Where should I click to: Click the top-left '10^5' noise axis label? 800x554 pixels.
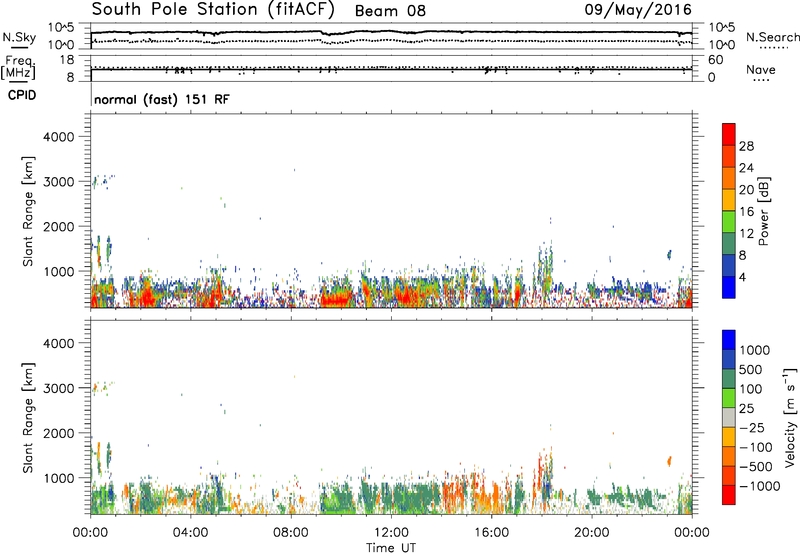coord(61,27)
